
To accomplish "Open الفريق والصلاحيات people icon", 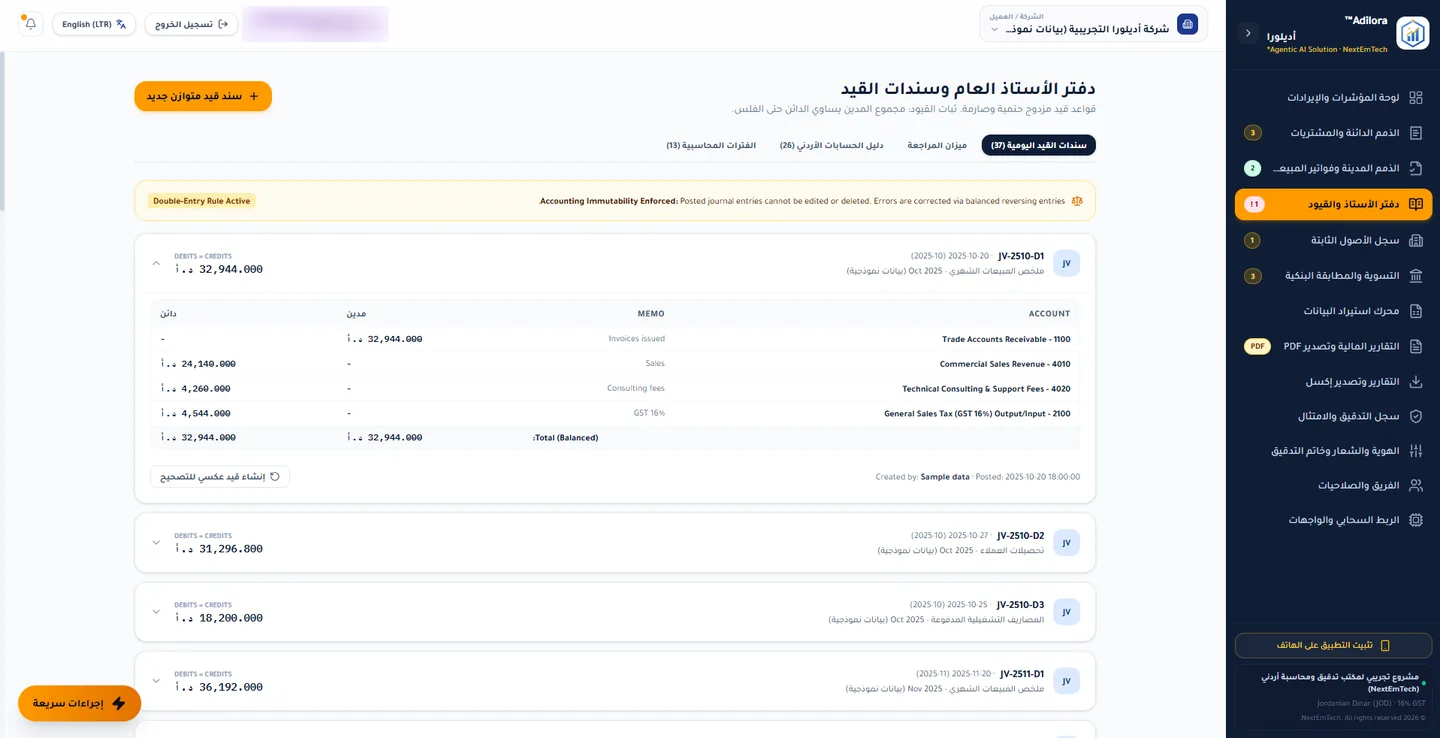I will pyautogui.click(x=1415, y=485).
